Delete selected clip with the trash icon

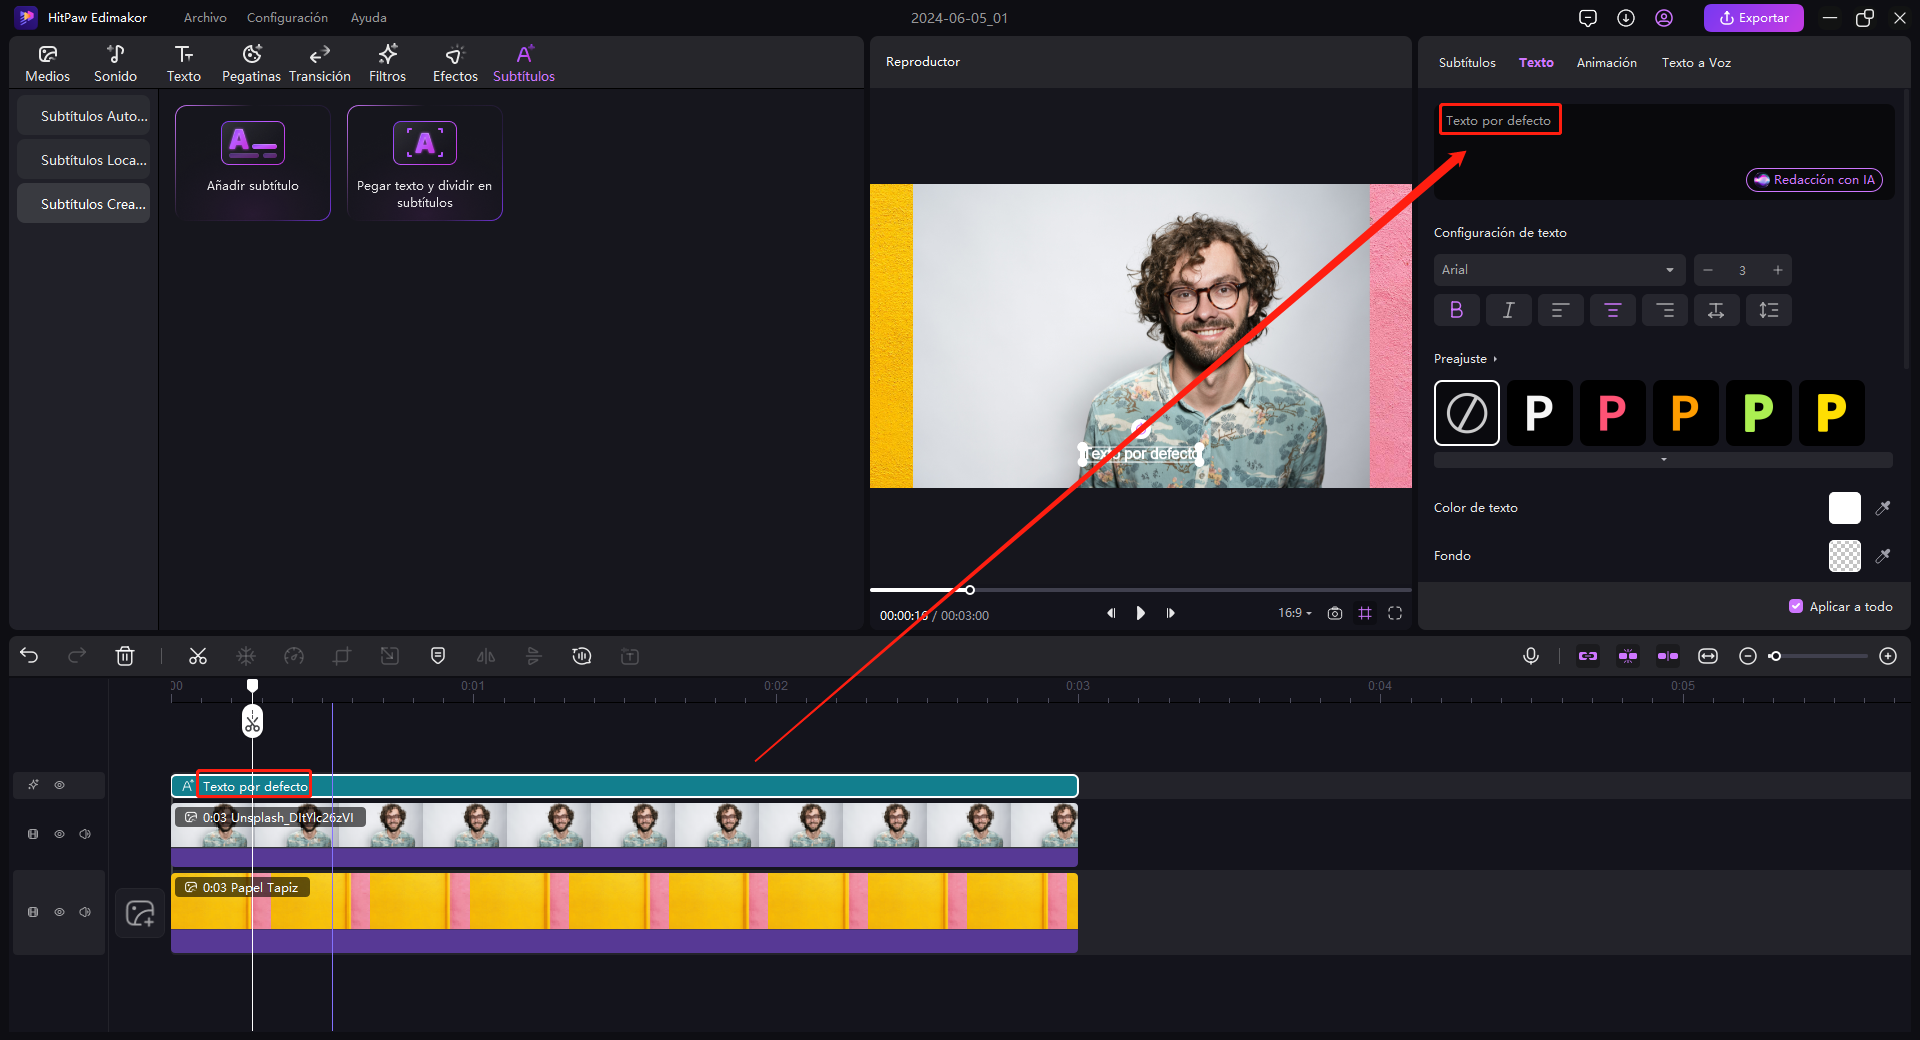(124, 656)
